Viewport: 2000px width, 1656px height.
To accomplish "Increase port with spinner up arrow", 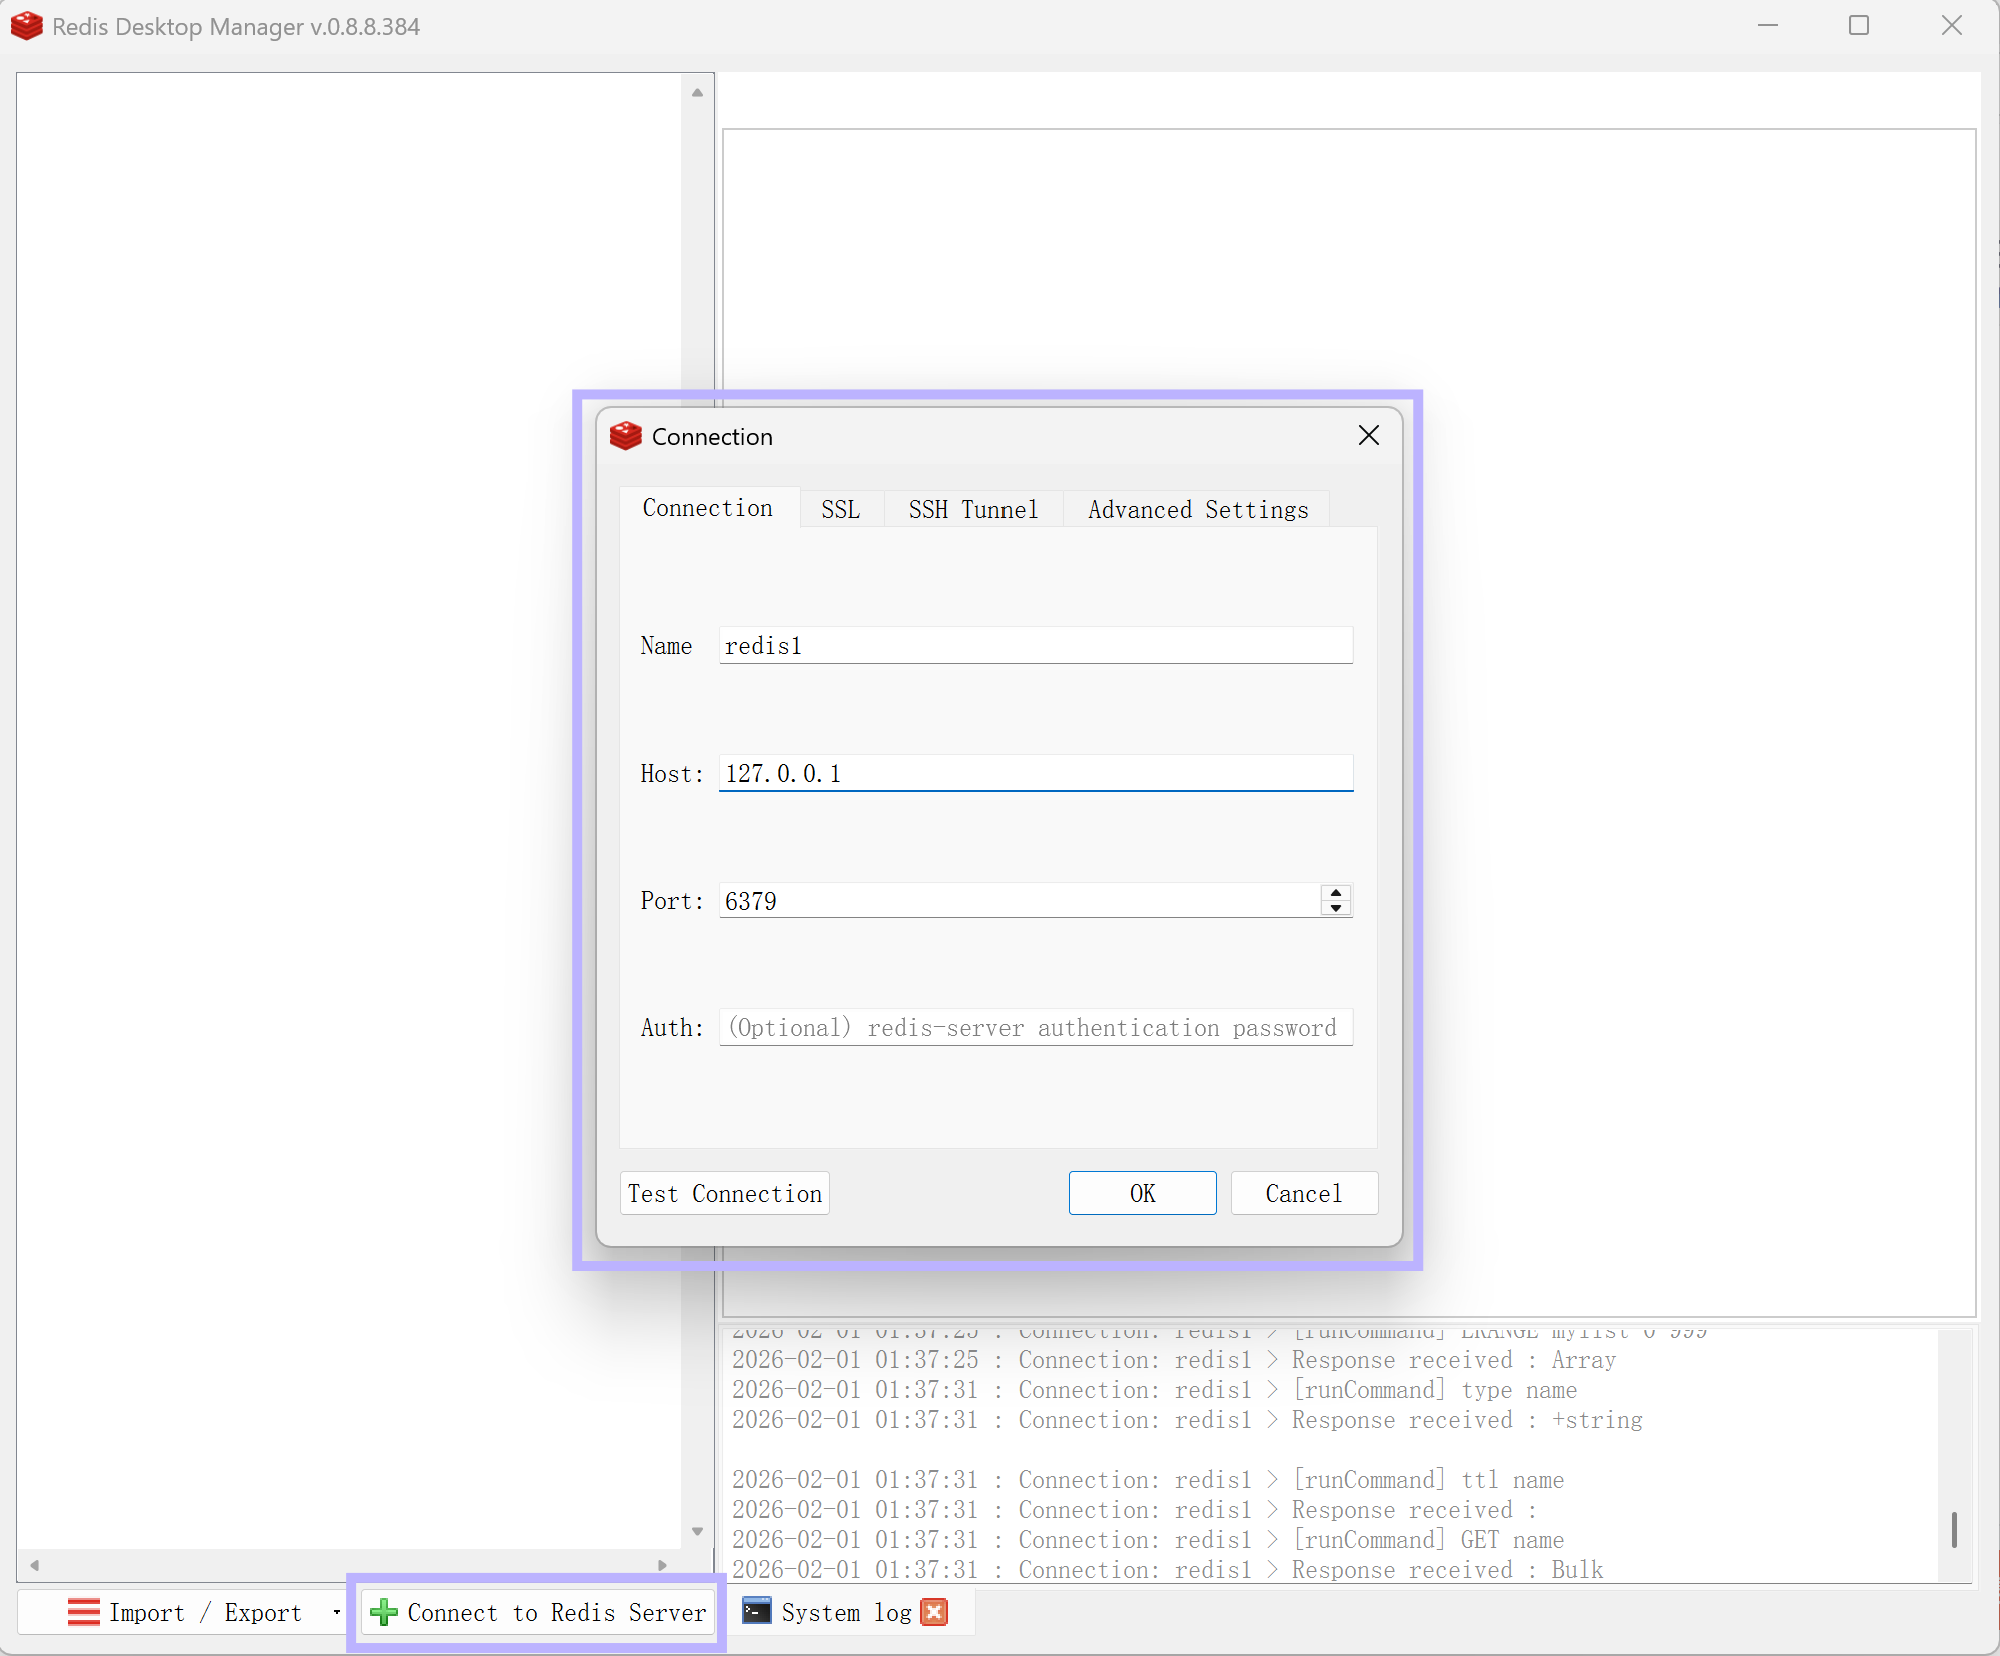I will [1336, 892].
